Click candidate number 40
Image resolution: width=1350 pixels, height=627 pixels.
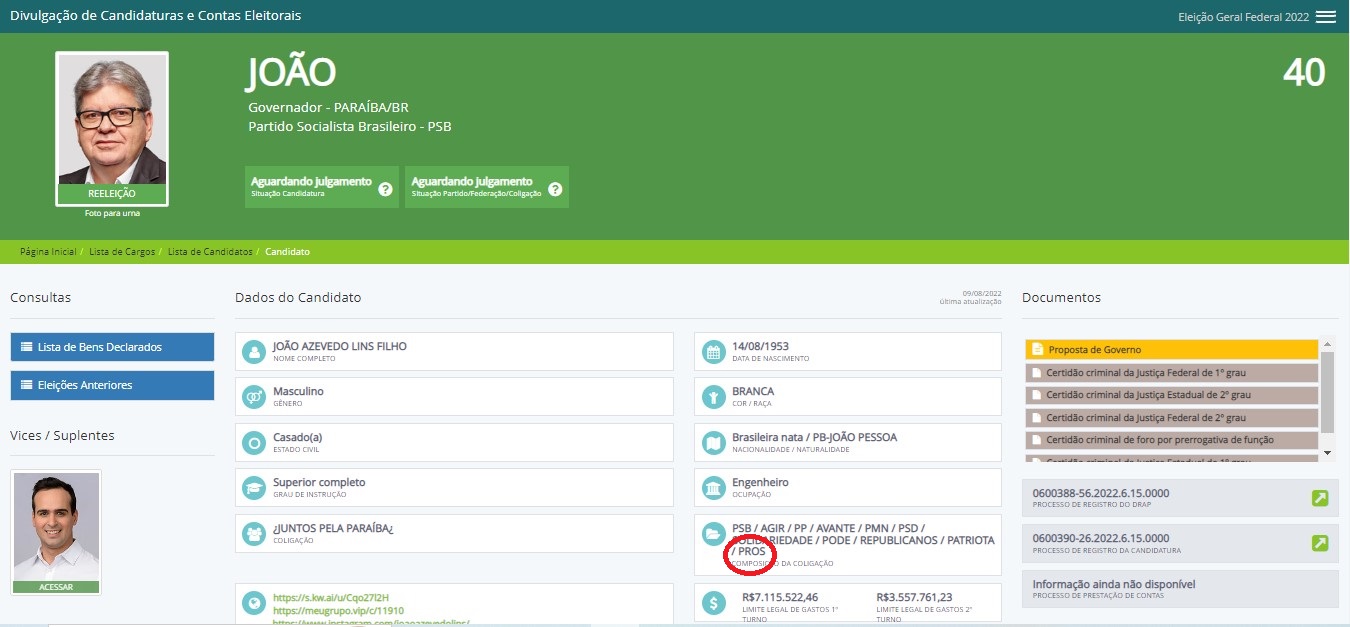(x=1303, y=73)
